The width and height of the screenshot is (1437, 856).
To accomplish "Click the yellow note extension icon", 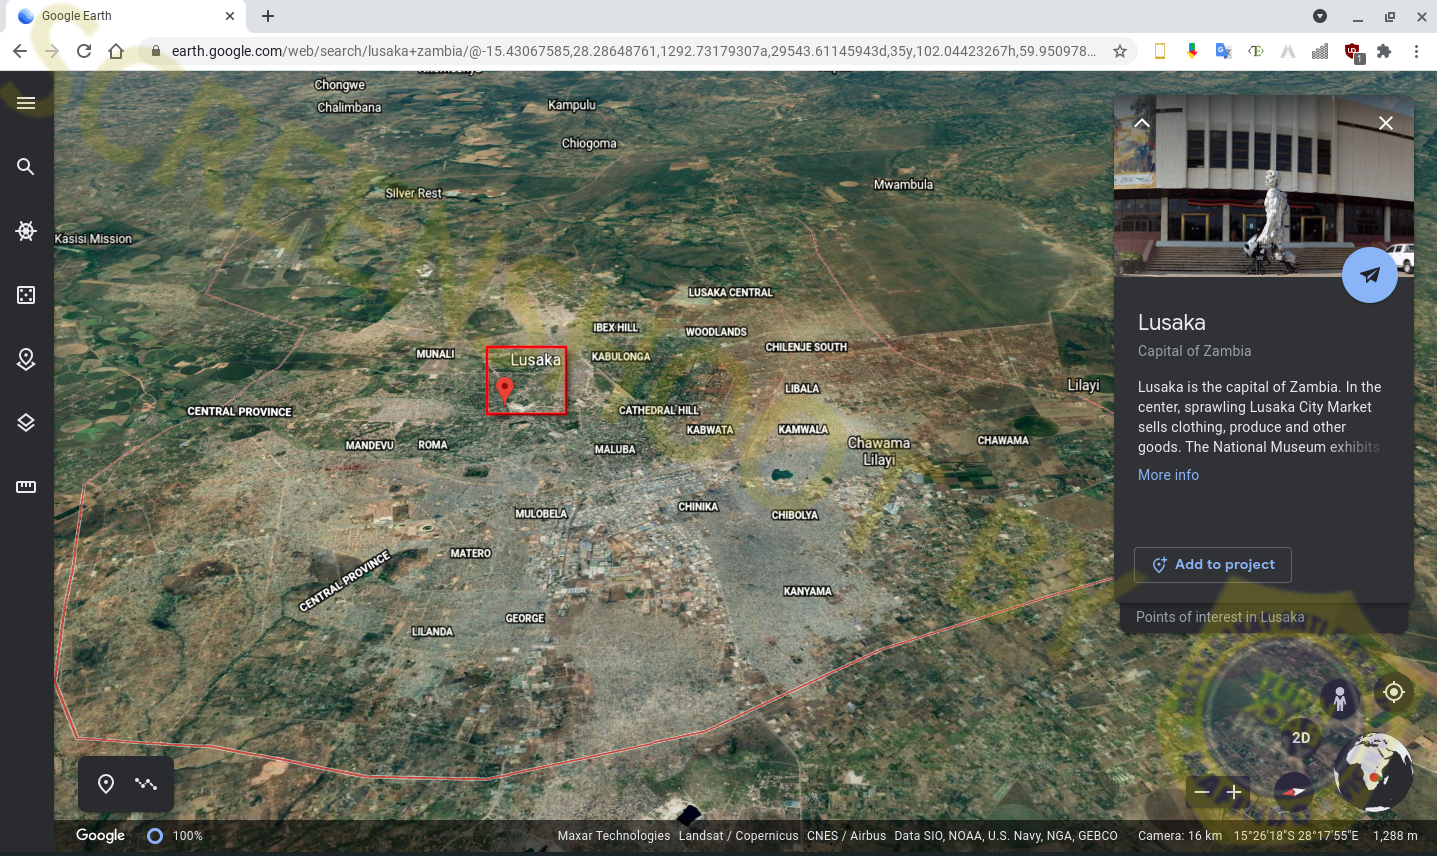I will coord(1160,51).
